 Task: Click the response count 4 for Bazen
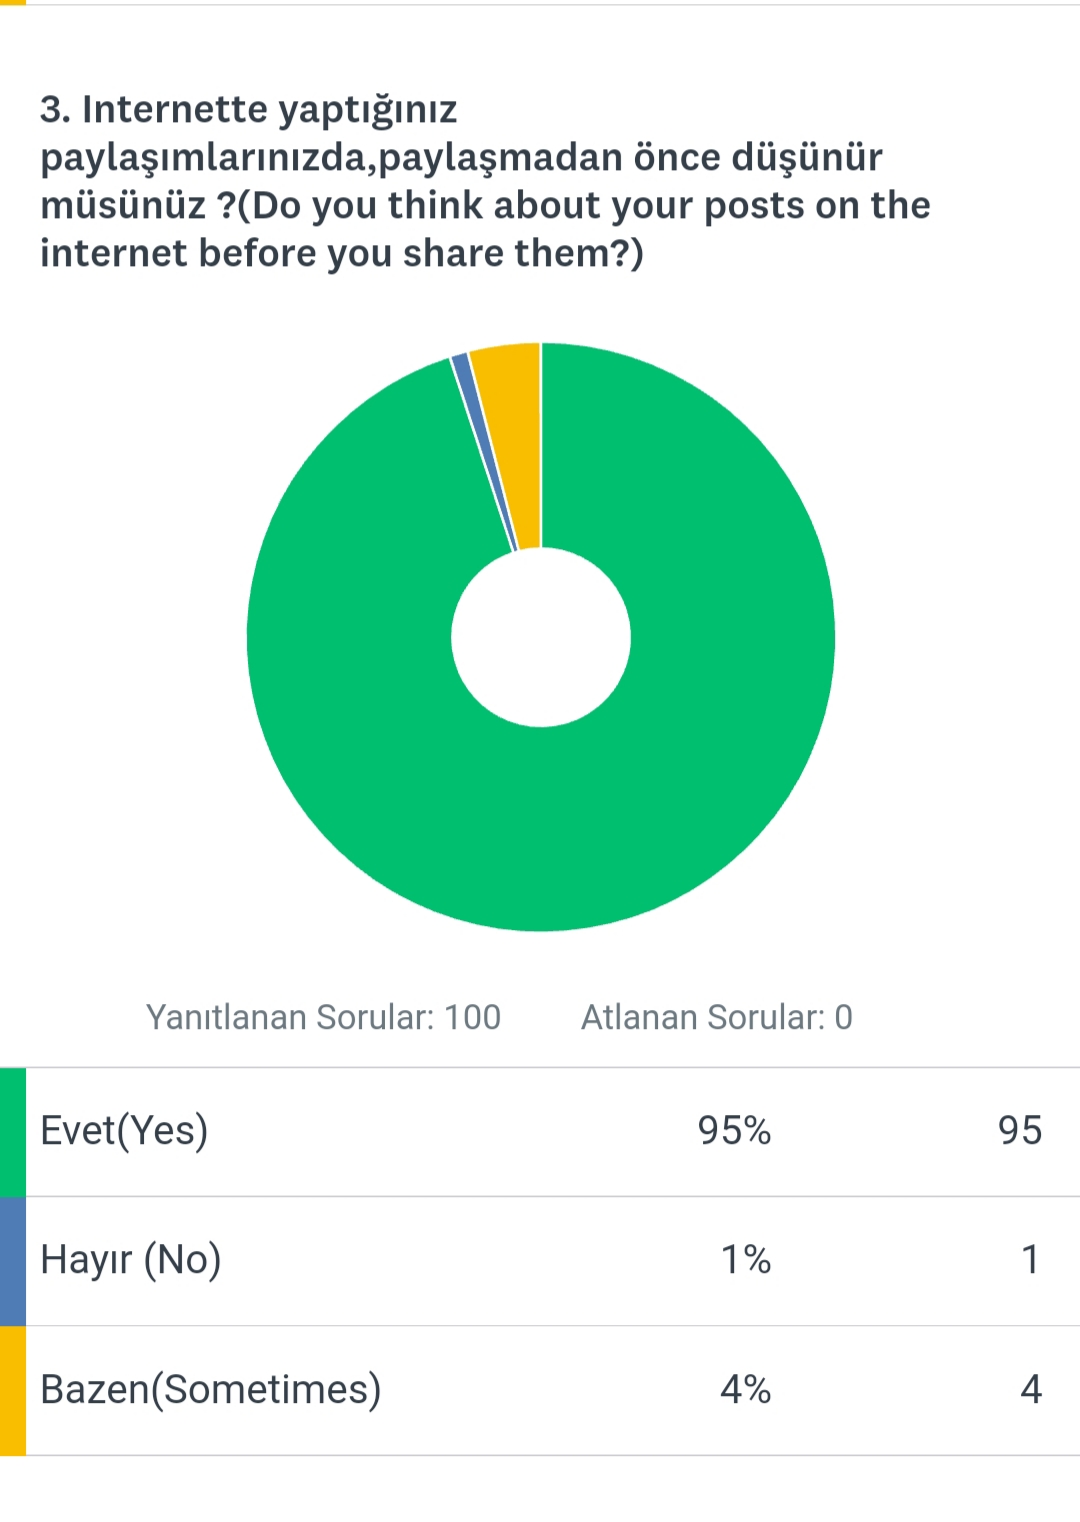[1030, 1390]
